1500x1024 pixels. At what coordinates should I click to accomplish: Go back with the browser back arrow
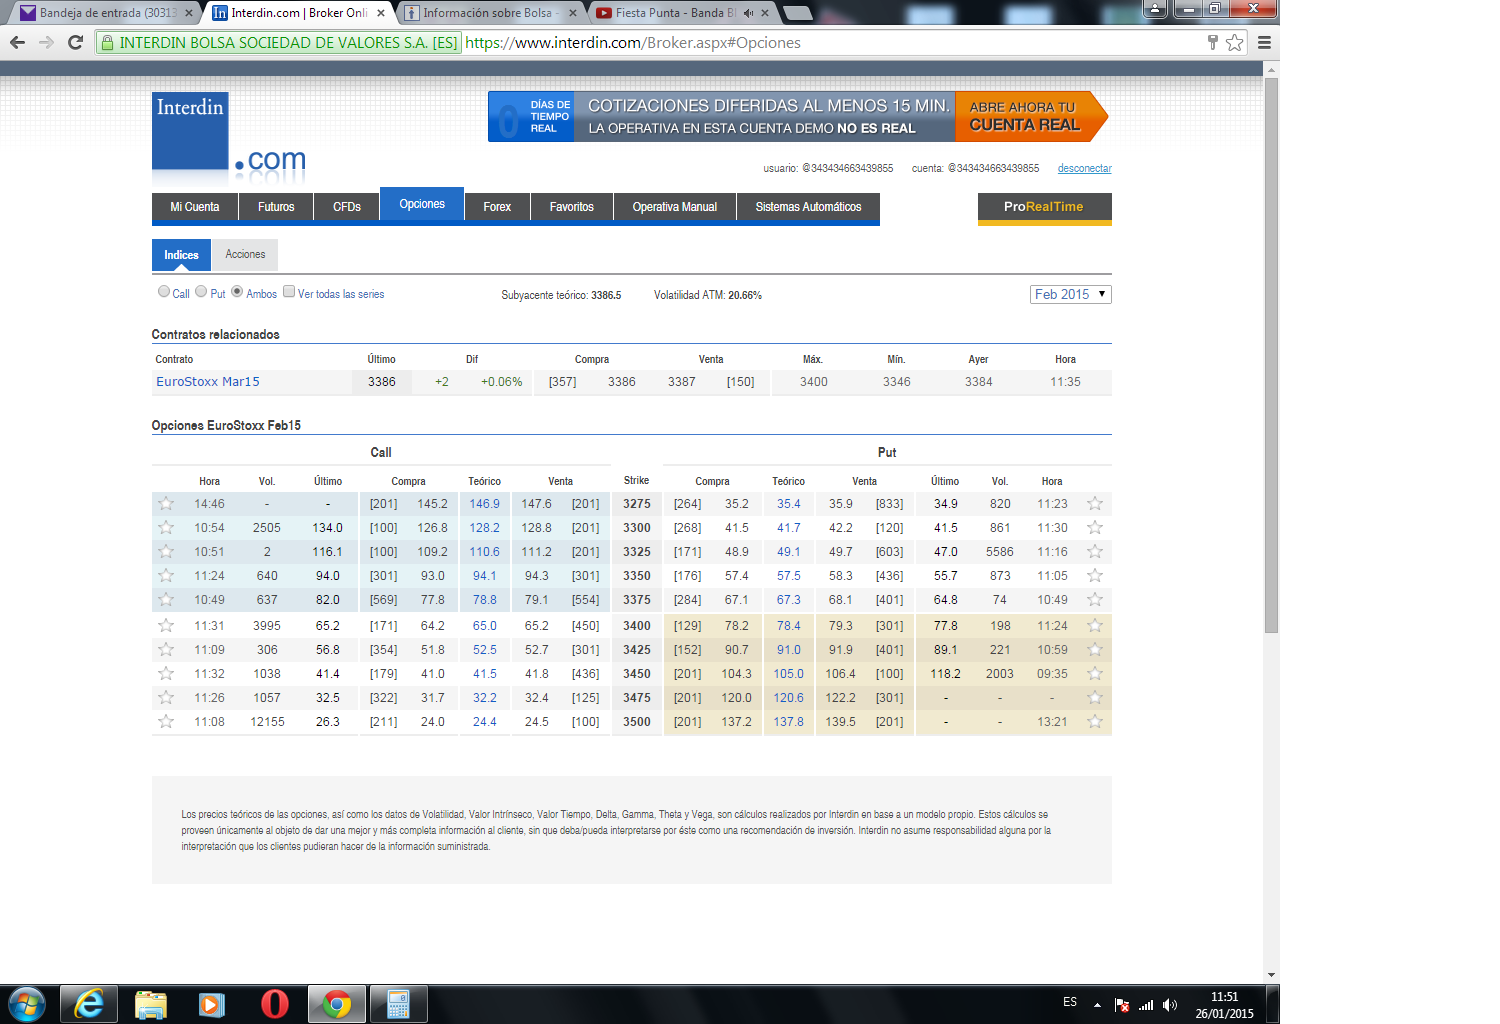[x=17, y=42]
